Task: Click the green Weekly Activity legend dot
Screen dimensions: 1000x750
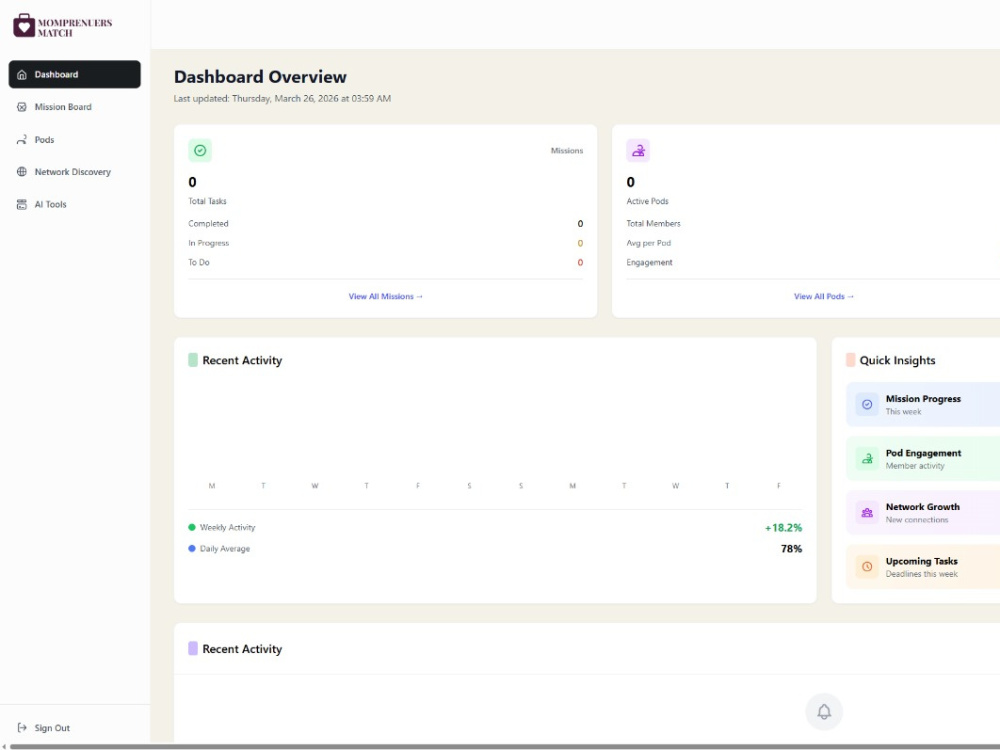Action: pos(192,527)
